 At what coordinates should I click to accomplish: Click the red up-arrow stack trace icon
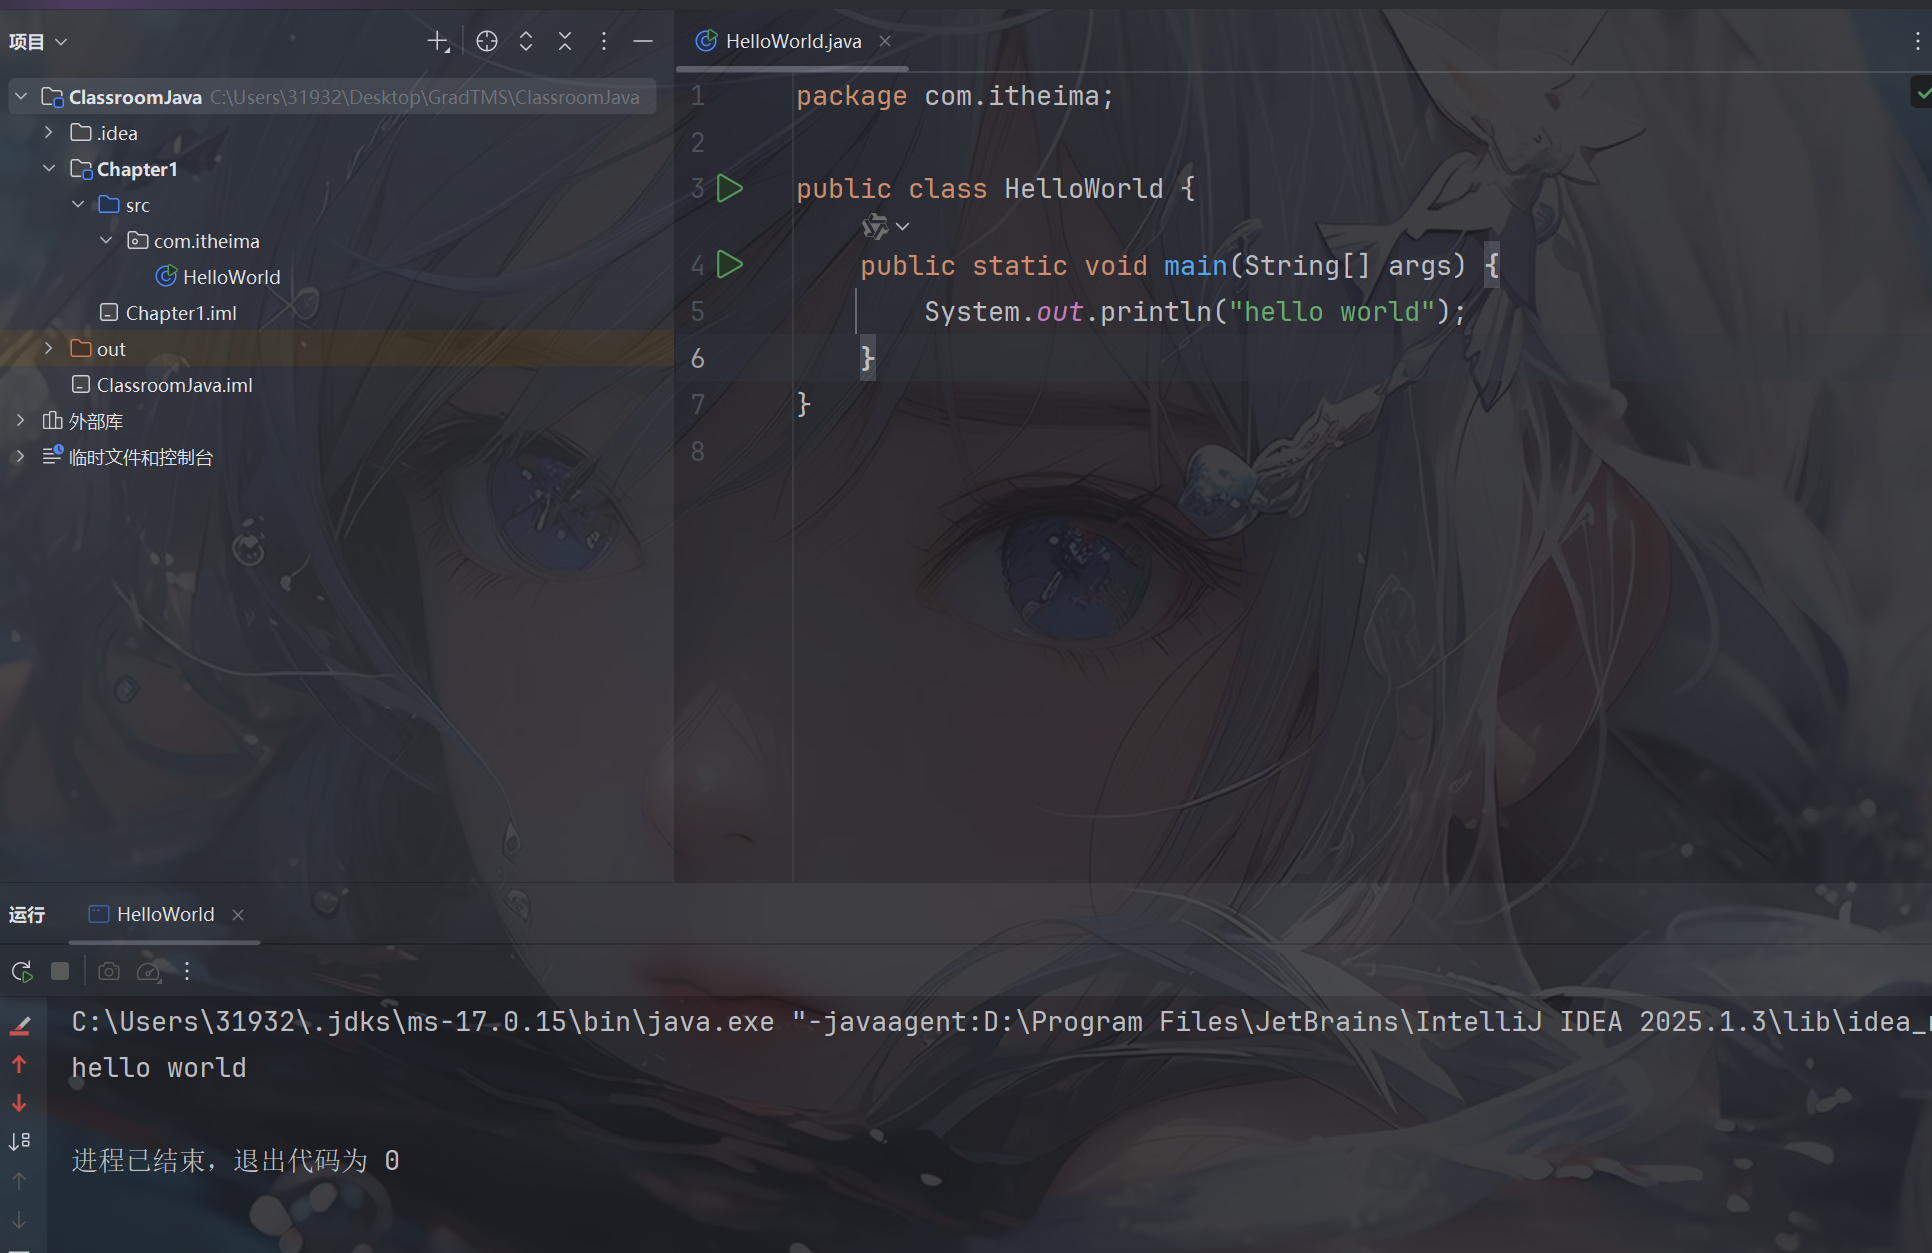(19, 1065)
